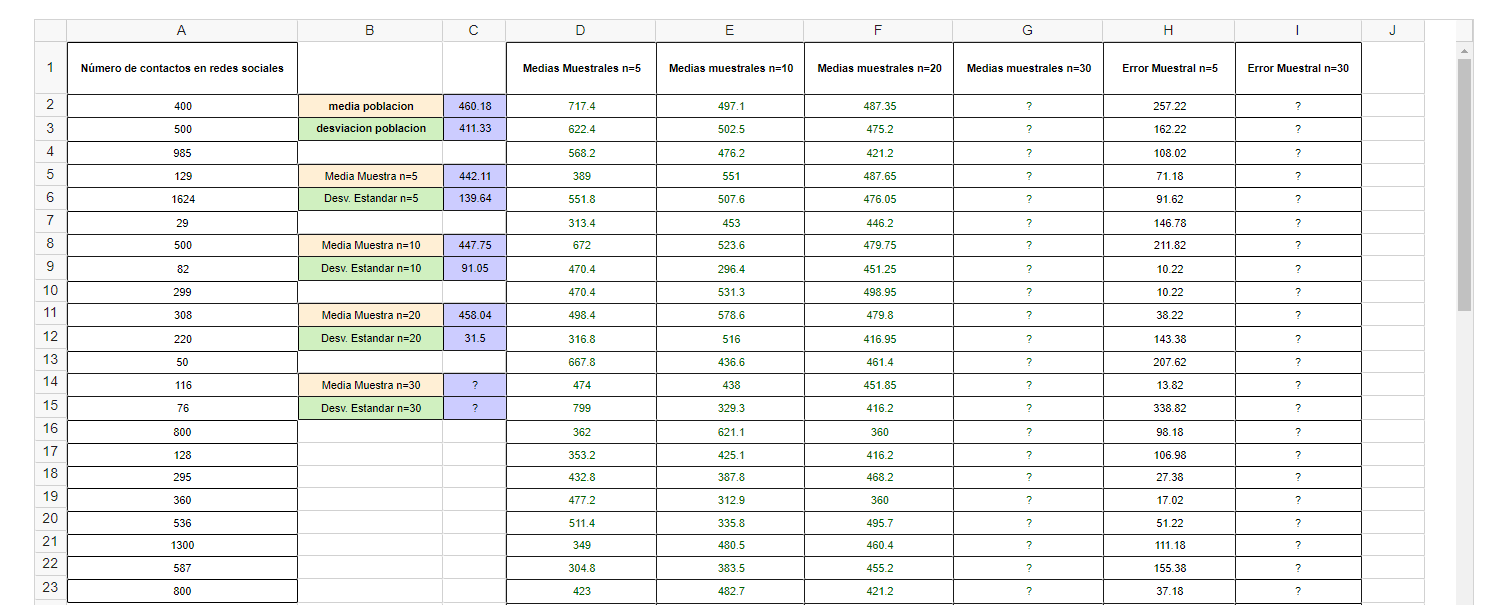This screenshot has width=1498, height=605.
Task: Select the cell containing 1624
Action: click(x=182, y=199)
